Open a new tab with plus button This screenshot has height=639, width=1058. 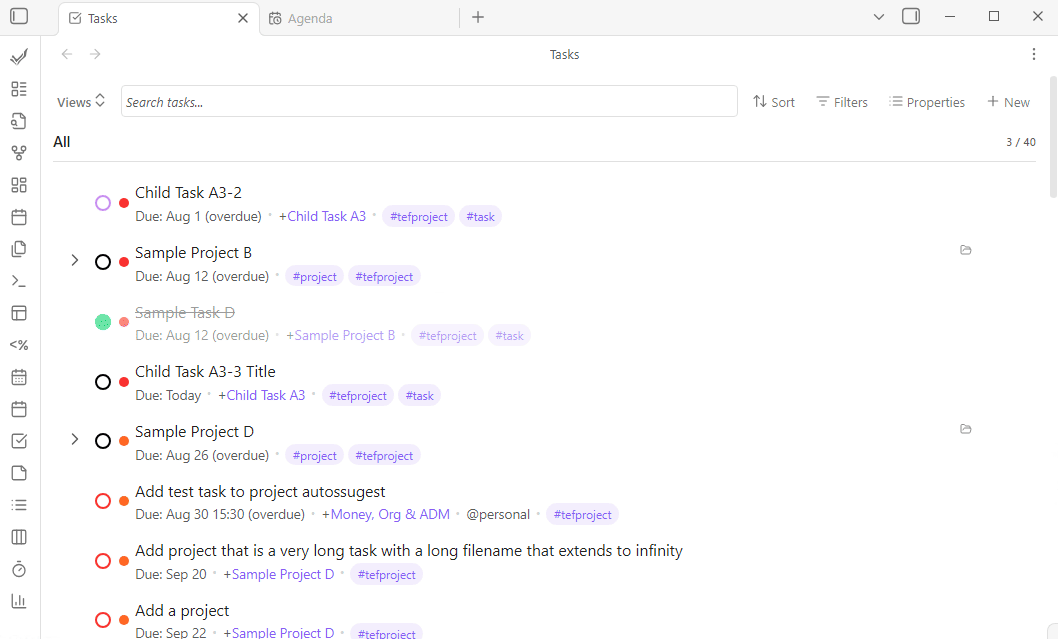(x=478, y=17)
